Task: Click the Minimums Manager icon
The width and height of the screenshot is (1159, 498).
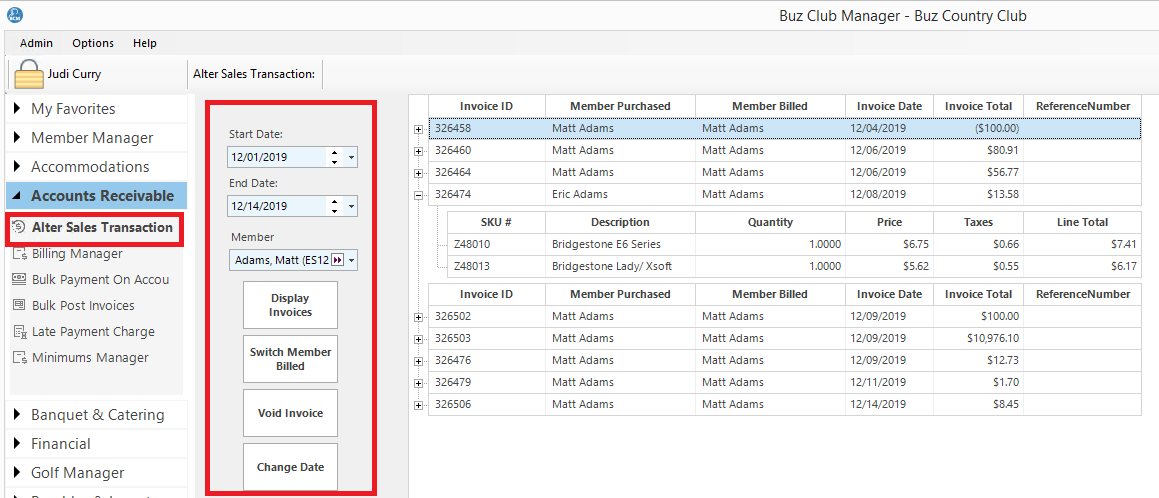Action: [x=19, y=358]
